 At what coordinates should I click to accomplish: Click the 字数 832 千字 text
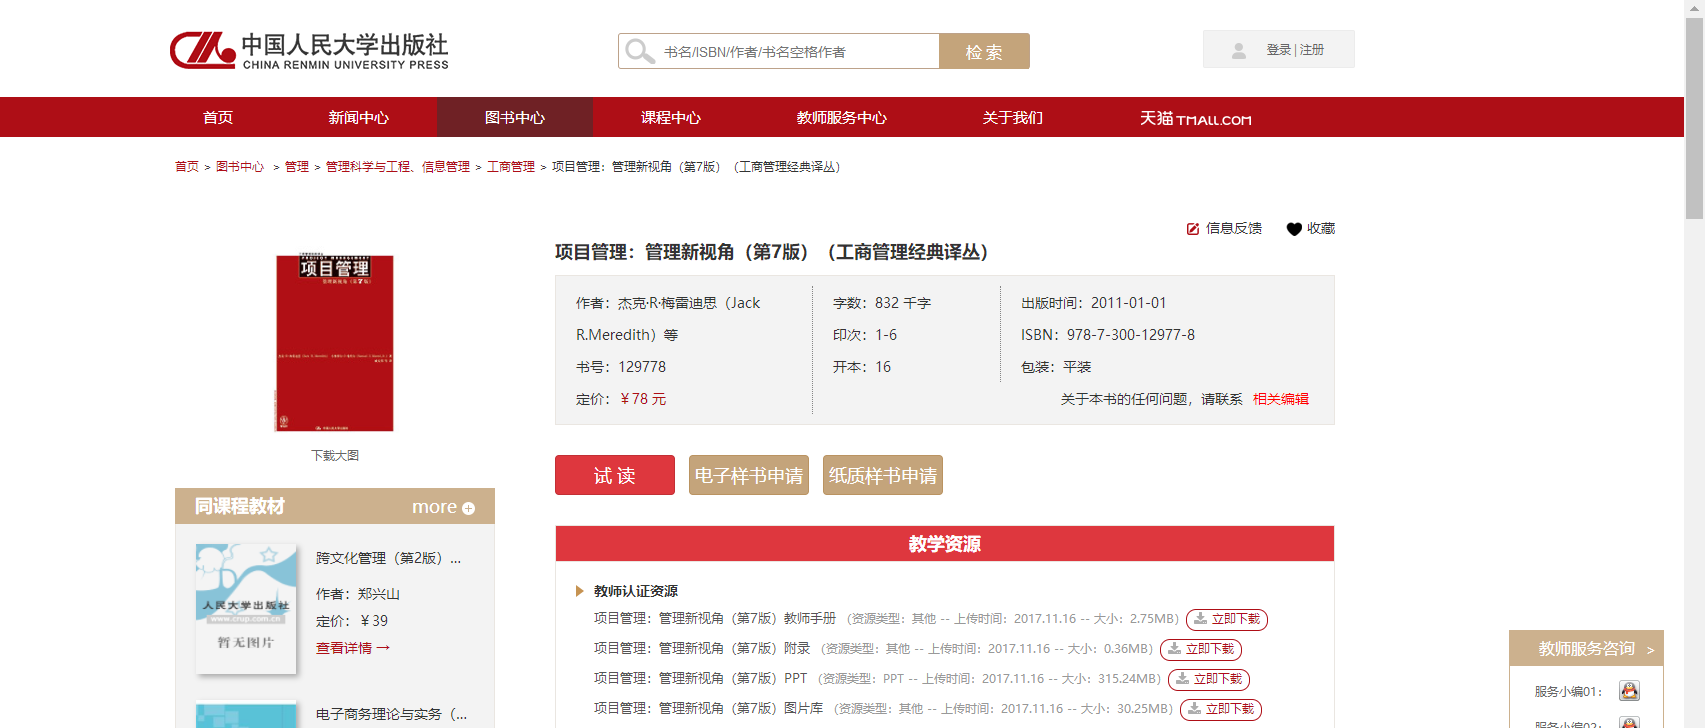click(x=882, y=303)
